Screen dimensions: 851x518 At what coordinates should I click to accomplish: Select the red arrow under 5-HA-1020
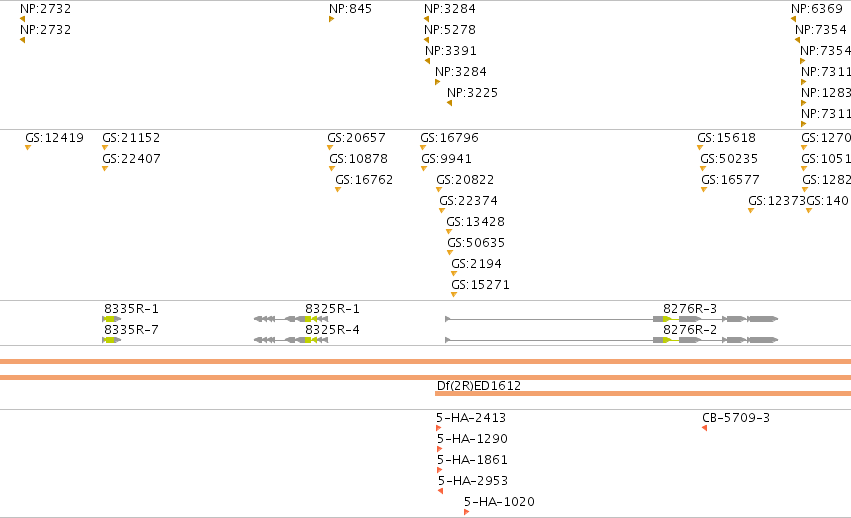467,512
